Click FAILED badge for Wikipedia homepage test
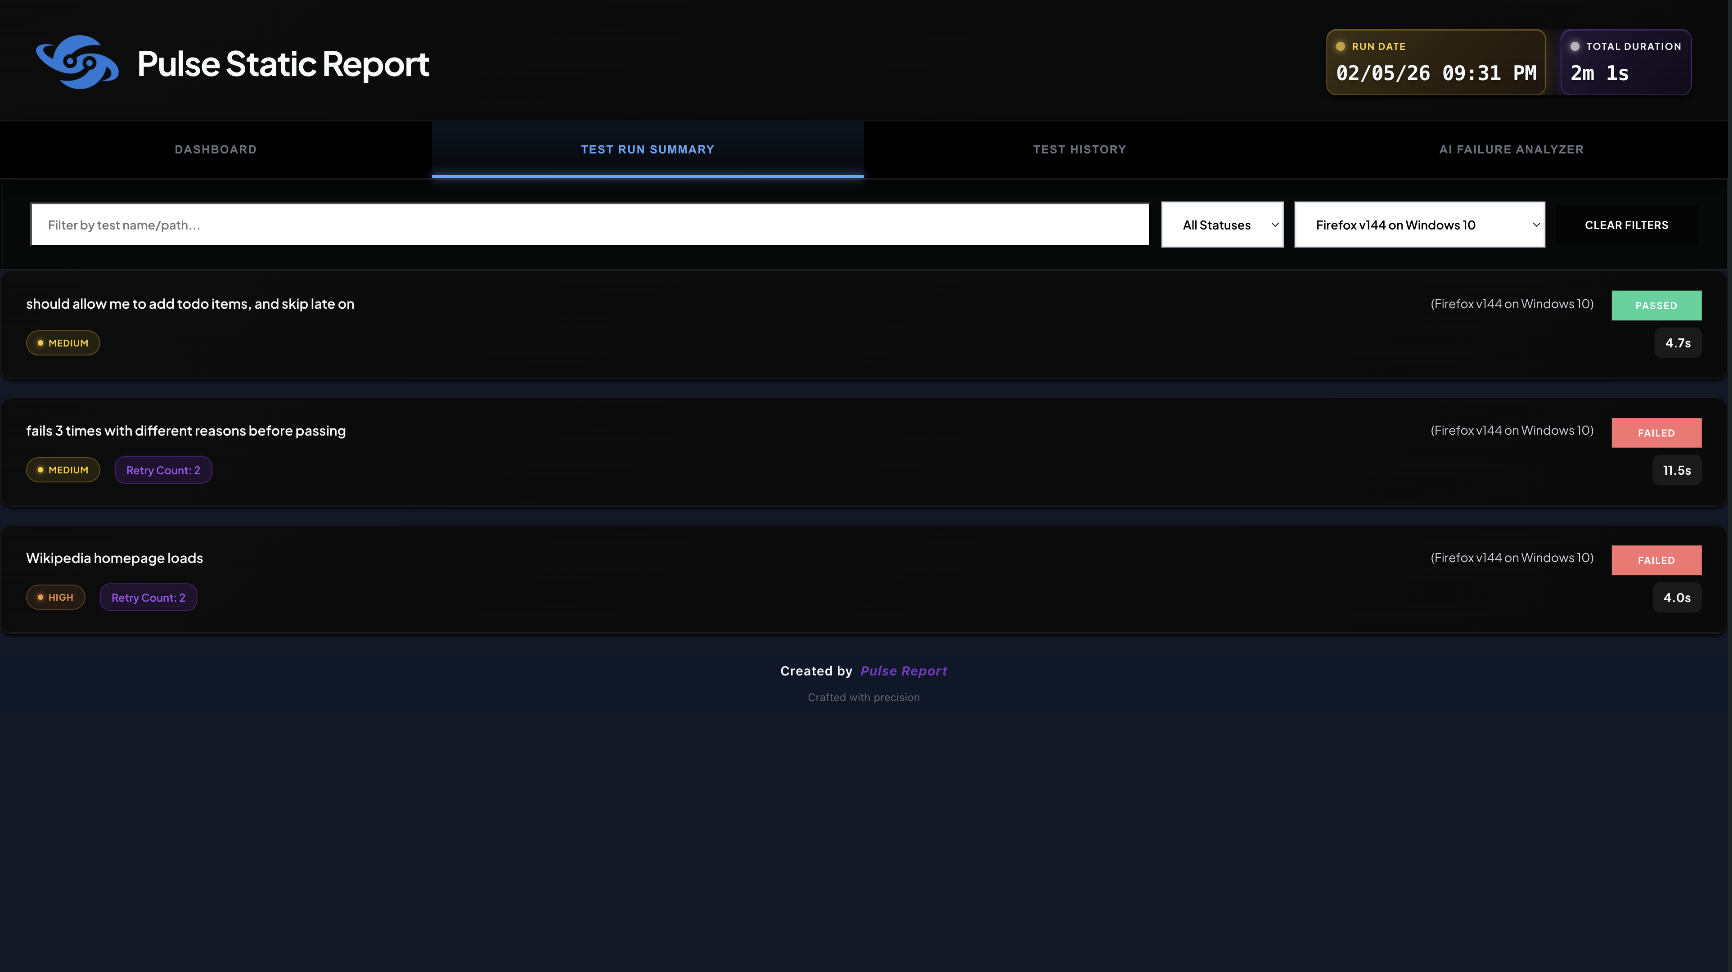Screen dimensions: 1732x972 [1656, 560]
